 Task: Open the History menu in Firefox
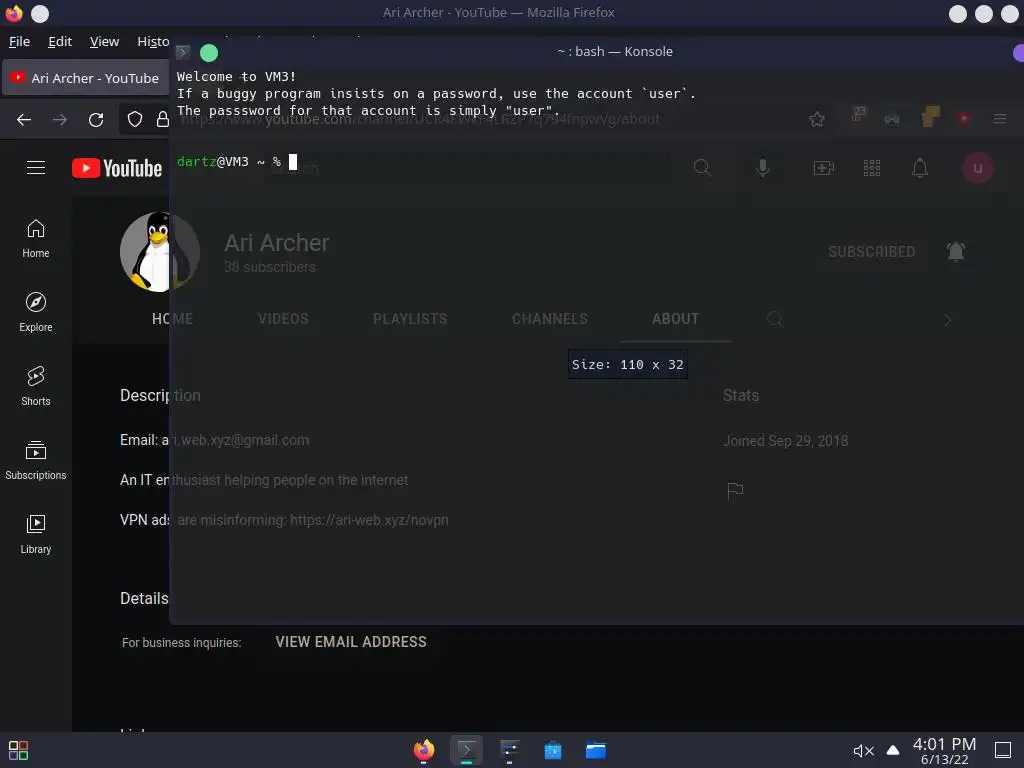point(153,41)
